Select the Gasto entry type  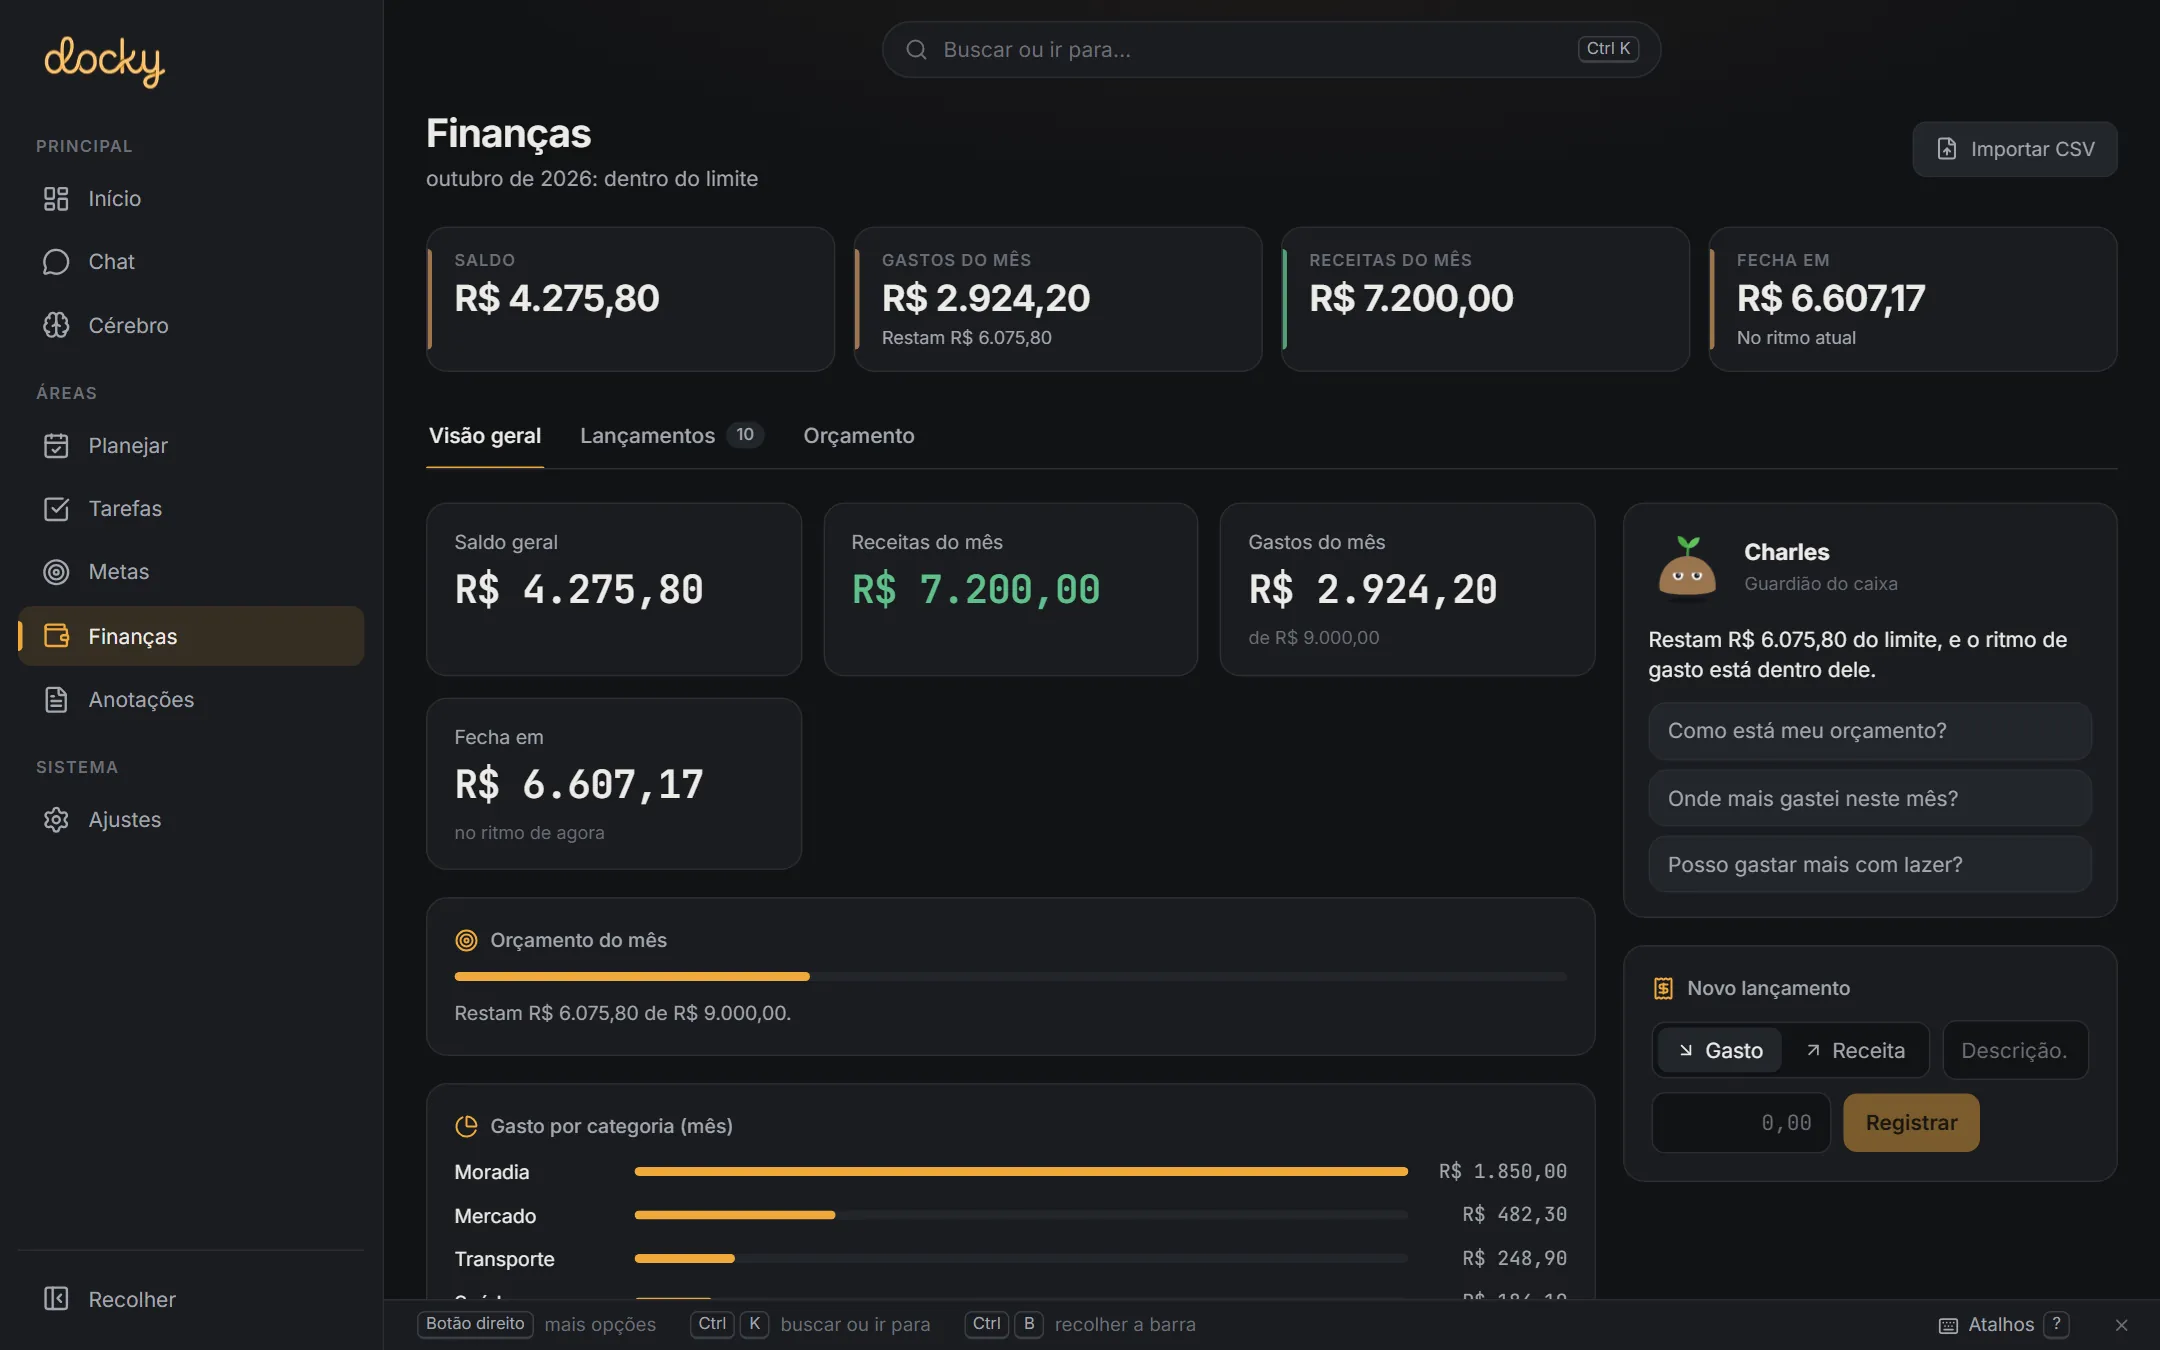coord(1719,1051)
